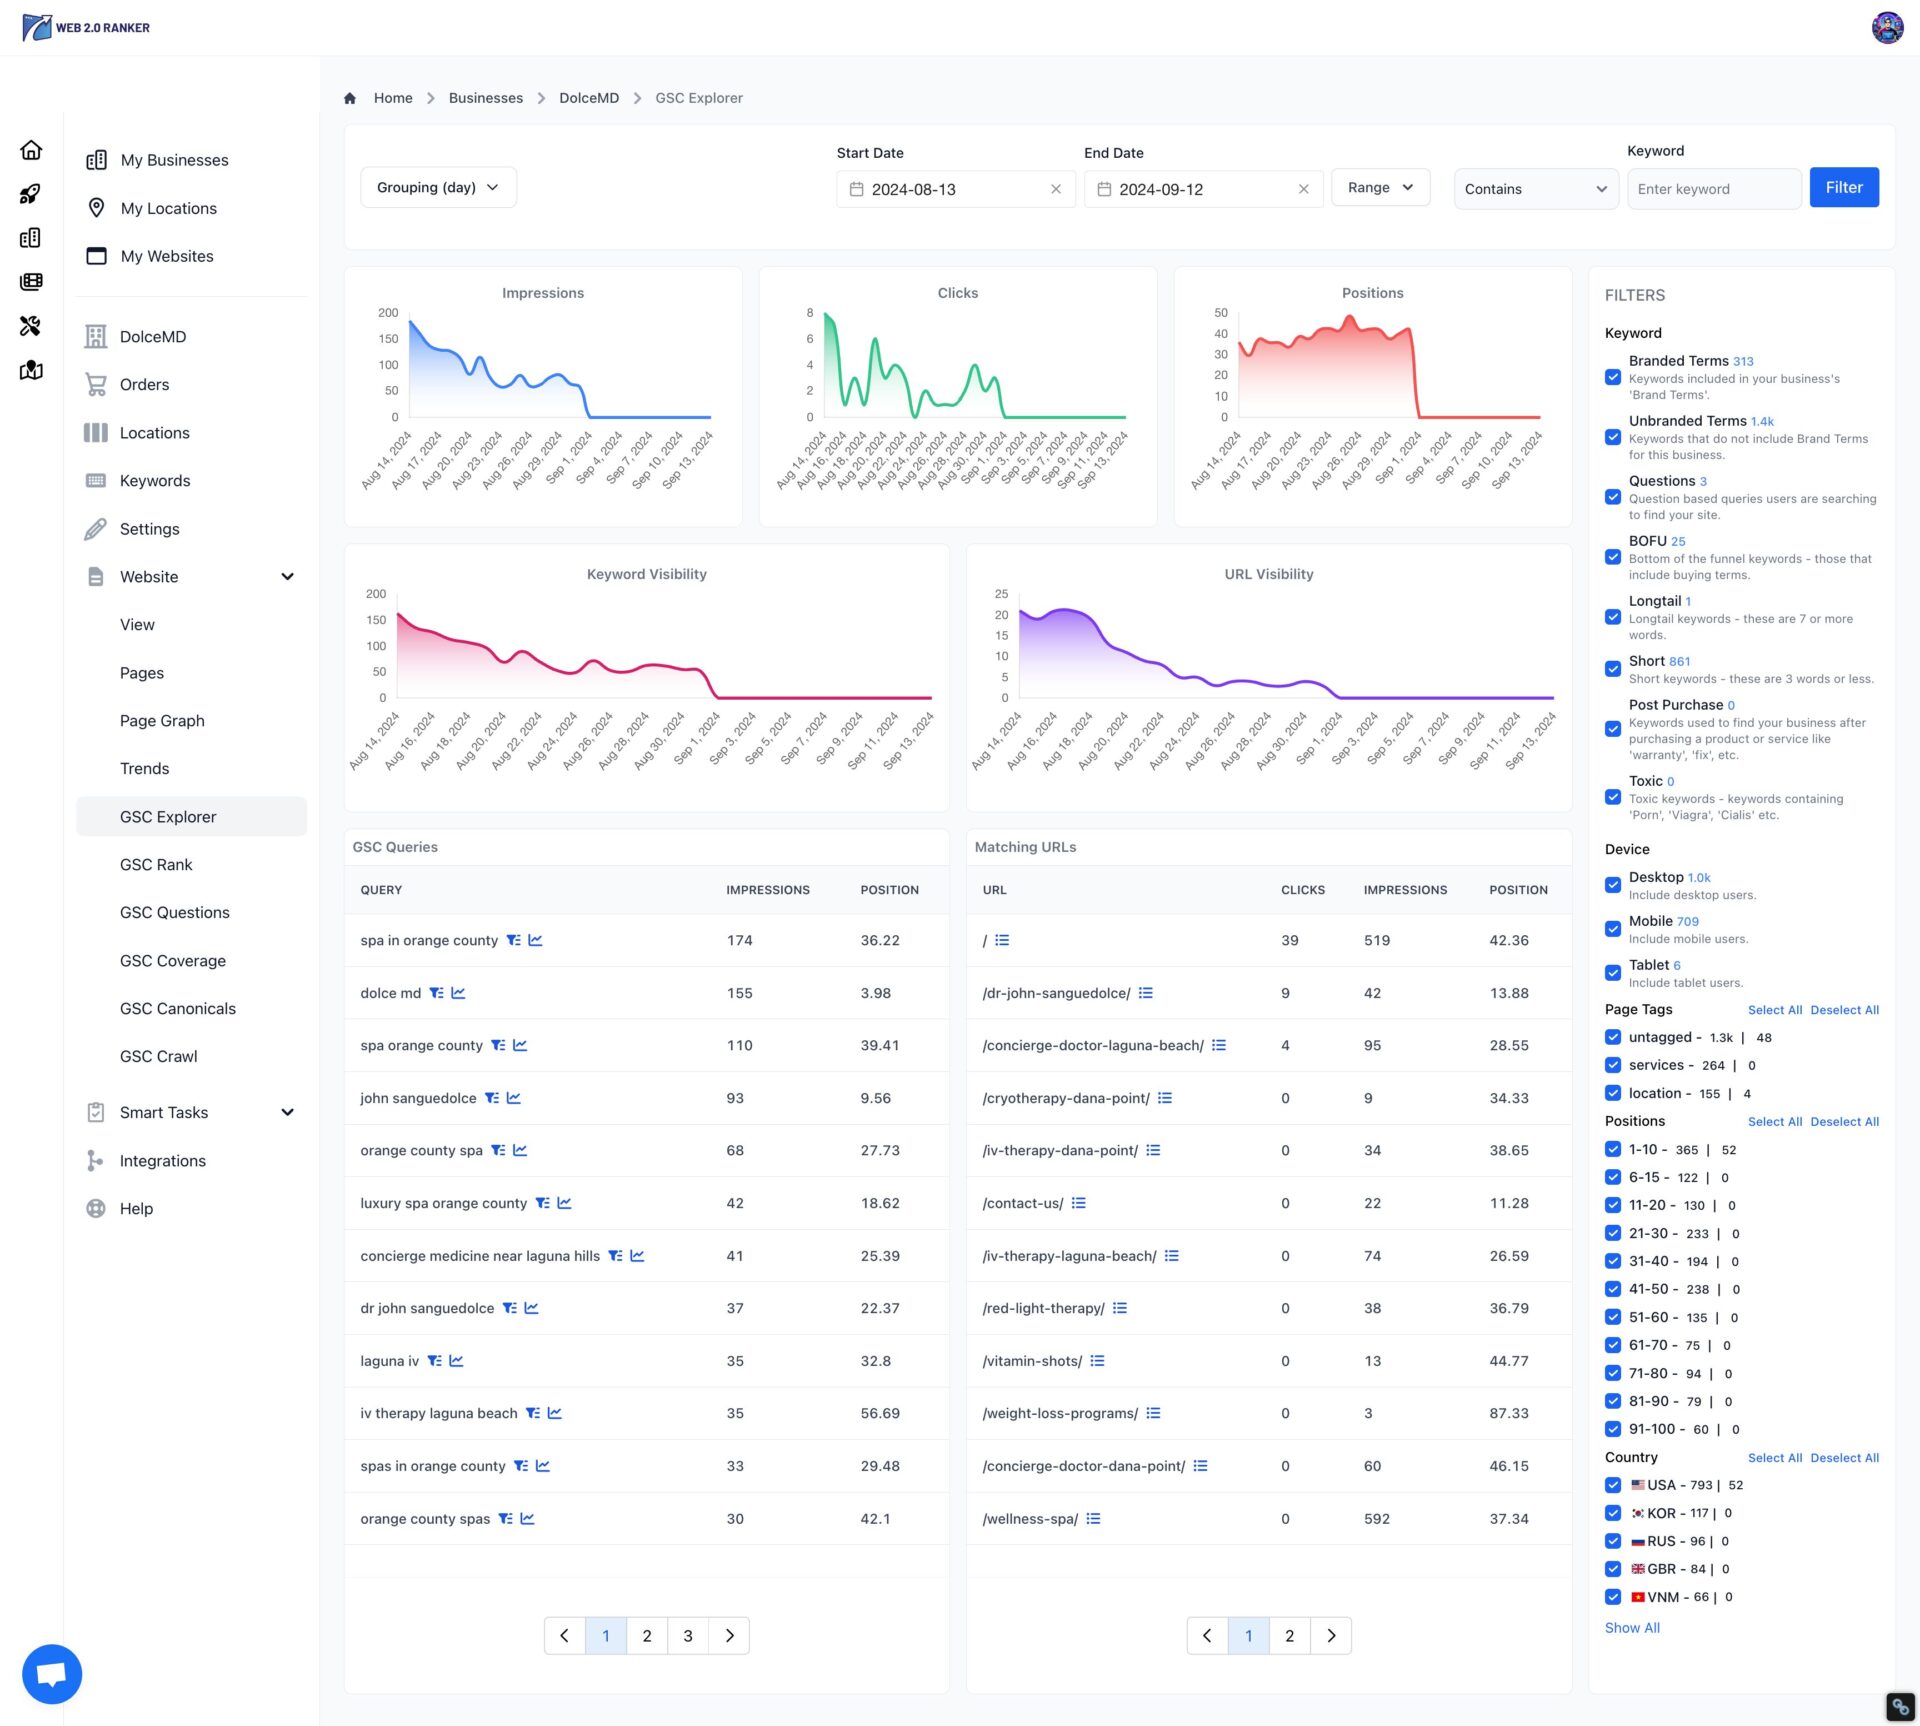Click home icon in breadcrumb
The image size is (1920, 1726).
(x=350, y=98)
